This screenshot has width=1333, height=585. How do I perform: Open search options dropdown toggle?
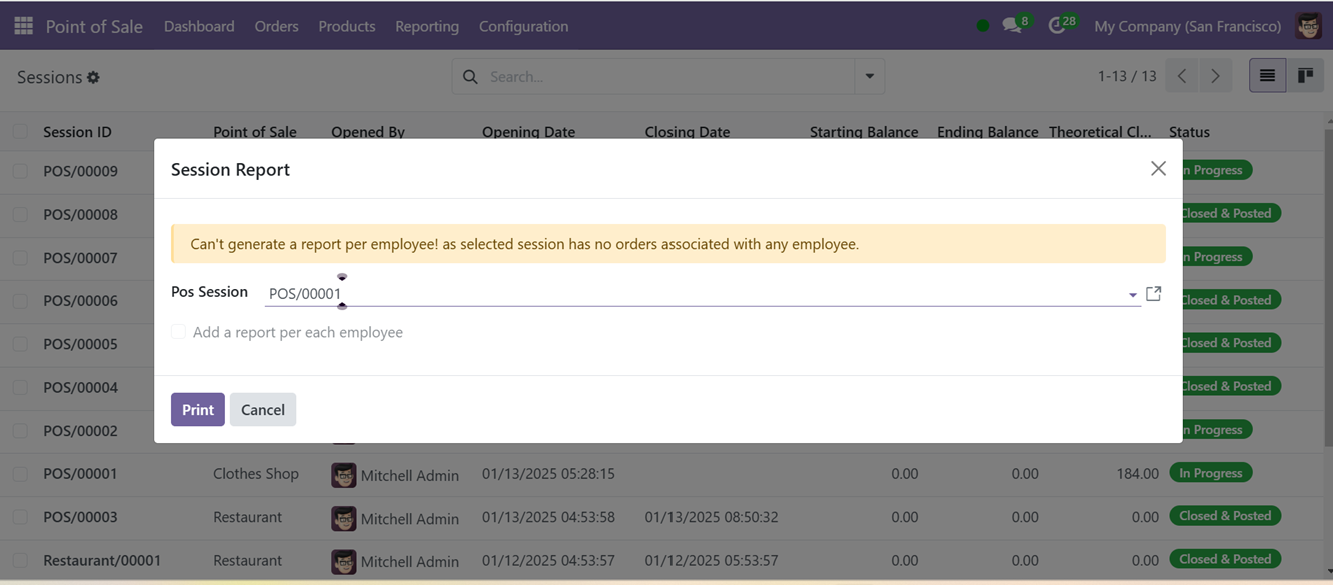[x=869, y=76]
